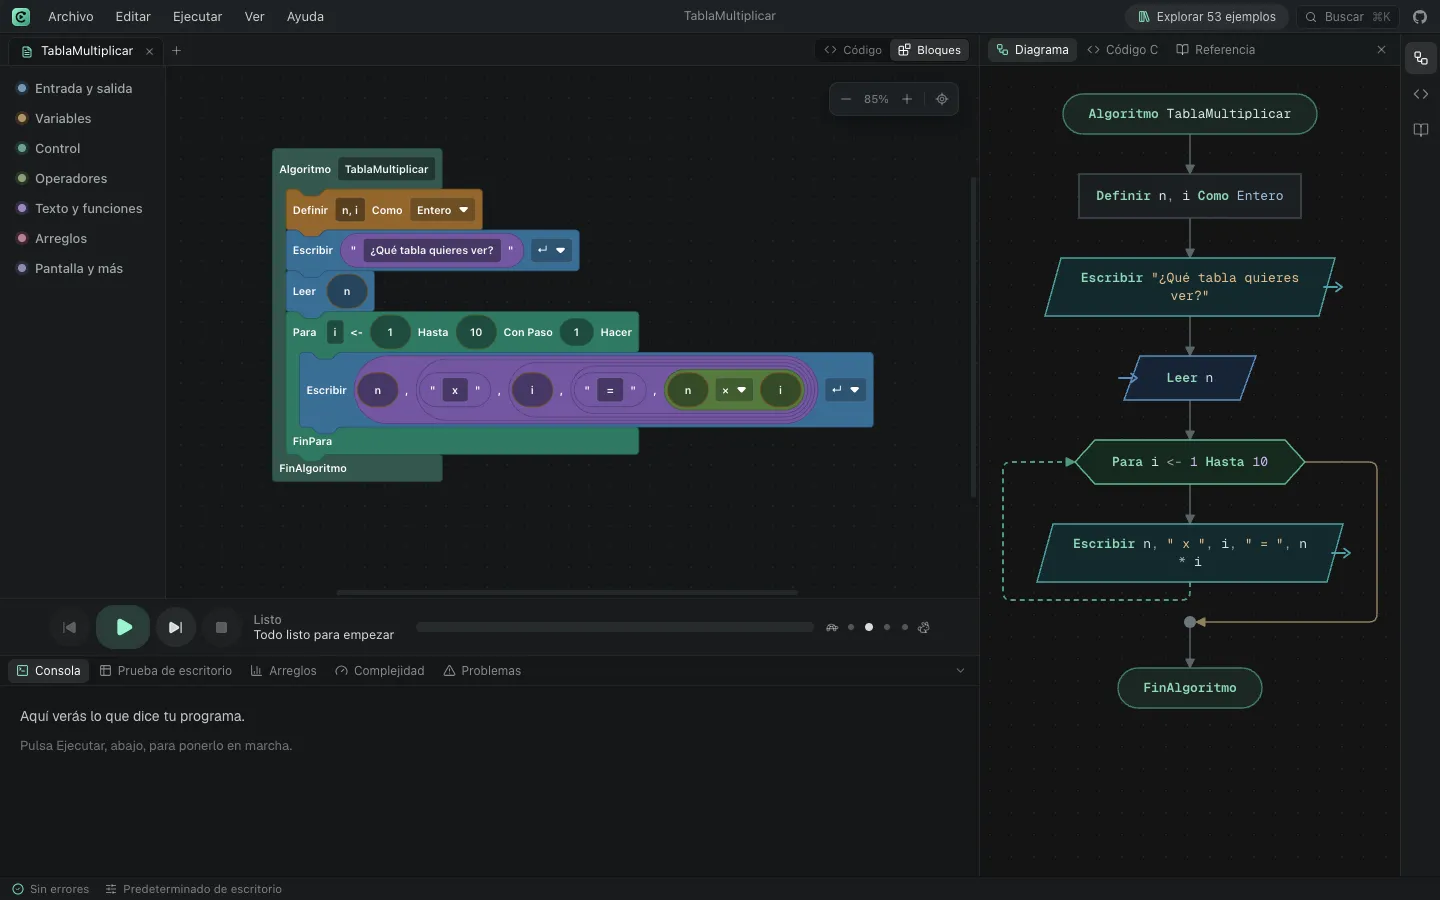Click the step-forward button
1440x900 pixels.
[x=176, y=627]
